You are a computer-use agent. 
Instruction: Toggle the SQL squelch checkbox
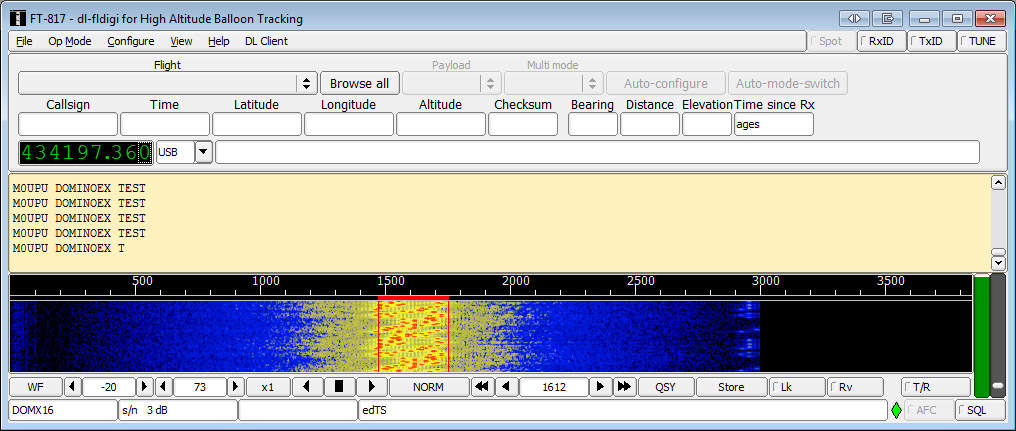coord(981,410)
